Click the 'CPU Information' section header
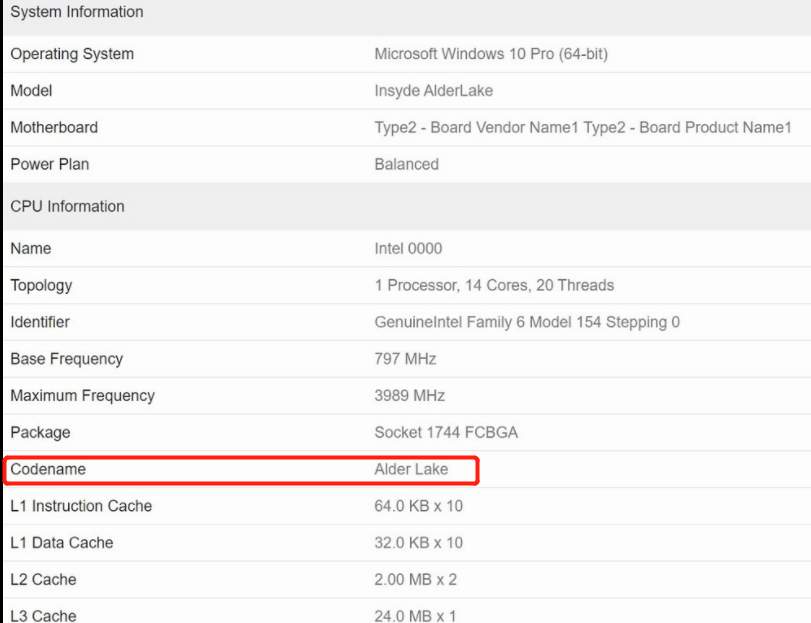Viewport: 811px width, 623px height. coord(67,206)
